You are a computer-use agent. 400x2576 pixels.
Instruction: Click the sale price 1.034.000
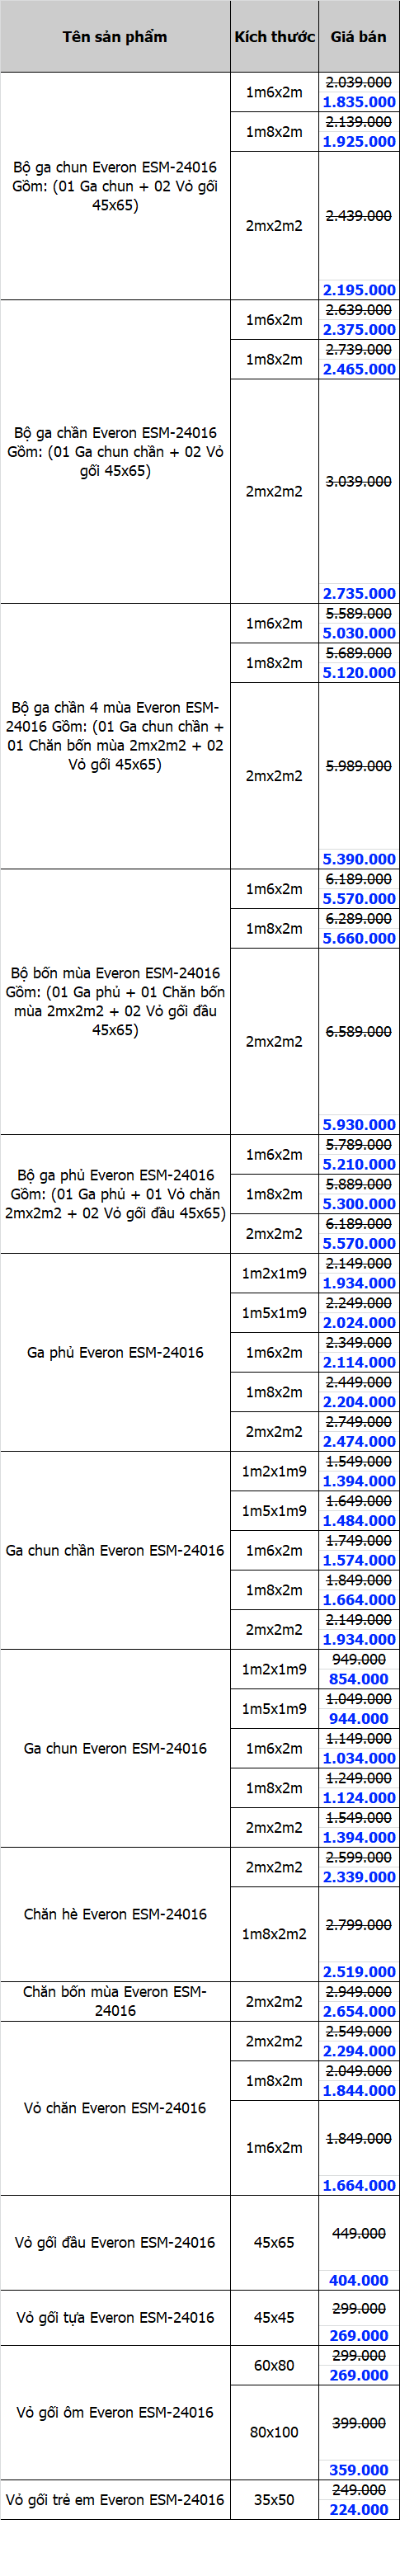click(x=359, y=1758)
